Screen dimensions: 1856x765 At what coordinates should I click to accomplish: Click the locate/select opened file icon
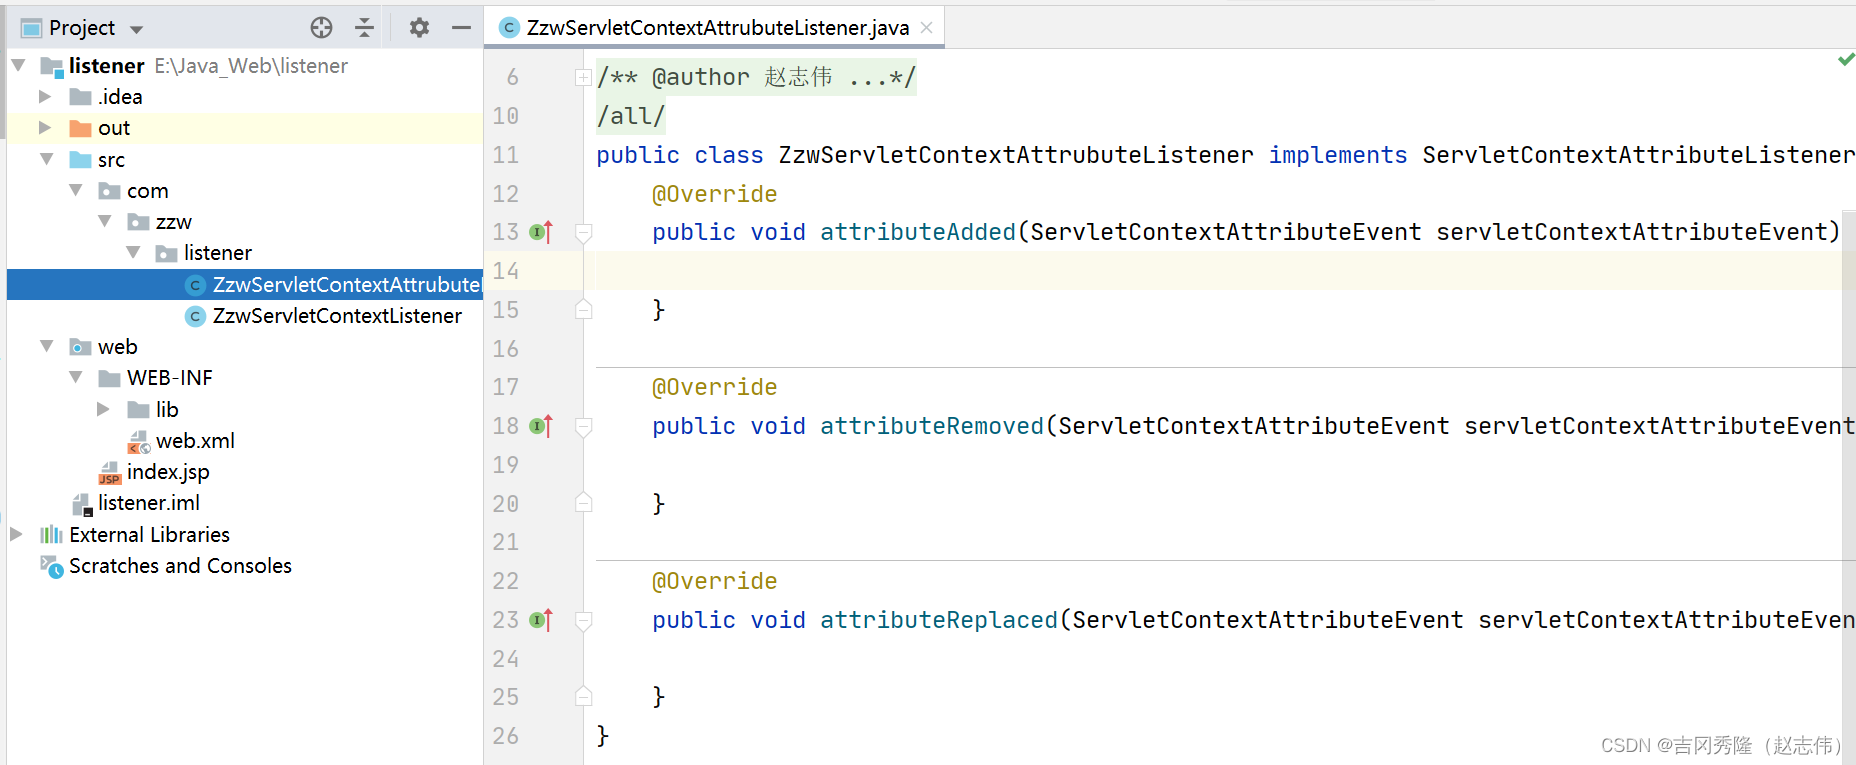click(321, 28)
